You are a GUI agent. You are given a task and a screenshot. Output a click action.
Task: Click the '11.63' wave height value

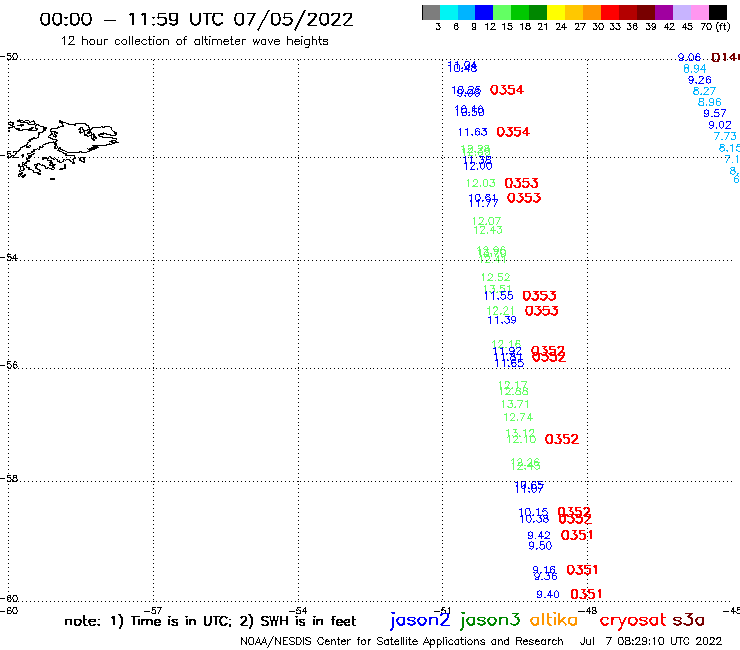(x=472, y=132)
